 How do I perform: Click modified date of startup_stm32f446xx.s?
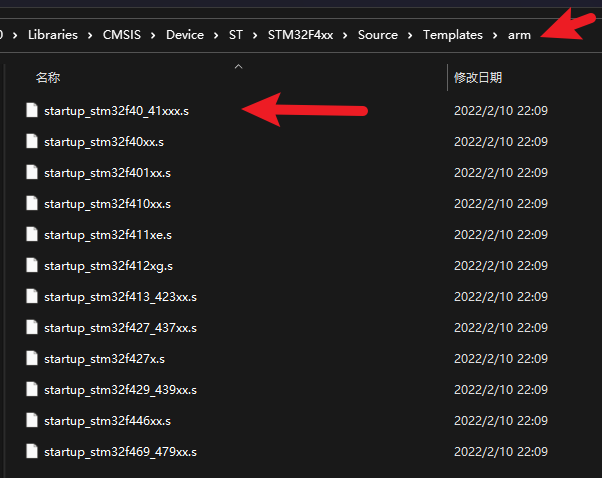tap(501, 421)
